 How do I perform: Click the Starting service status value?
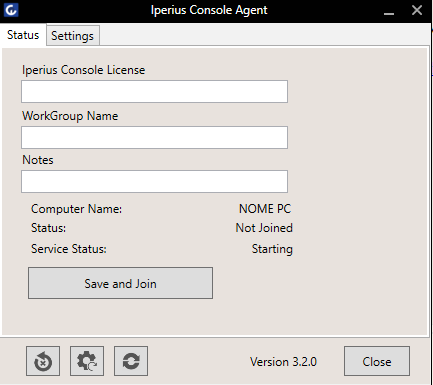pos(272,249)
